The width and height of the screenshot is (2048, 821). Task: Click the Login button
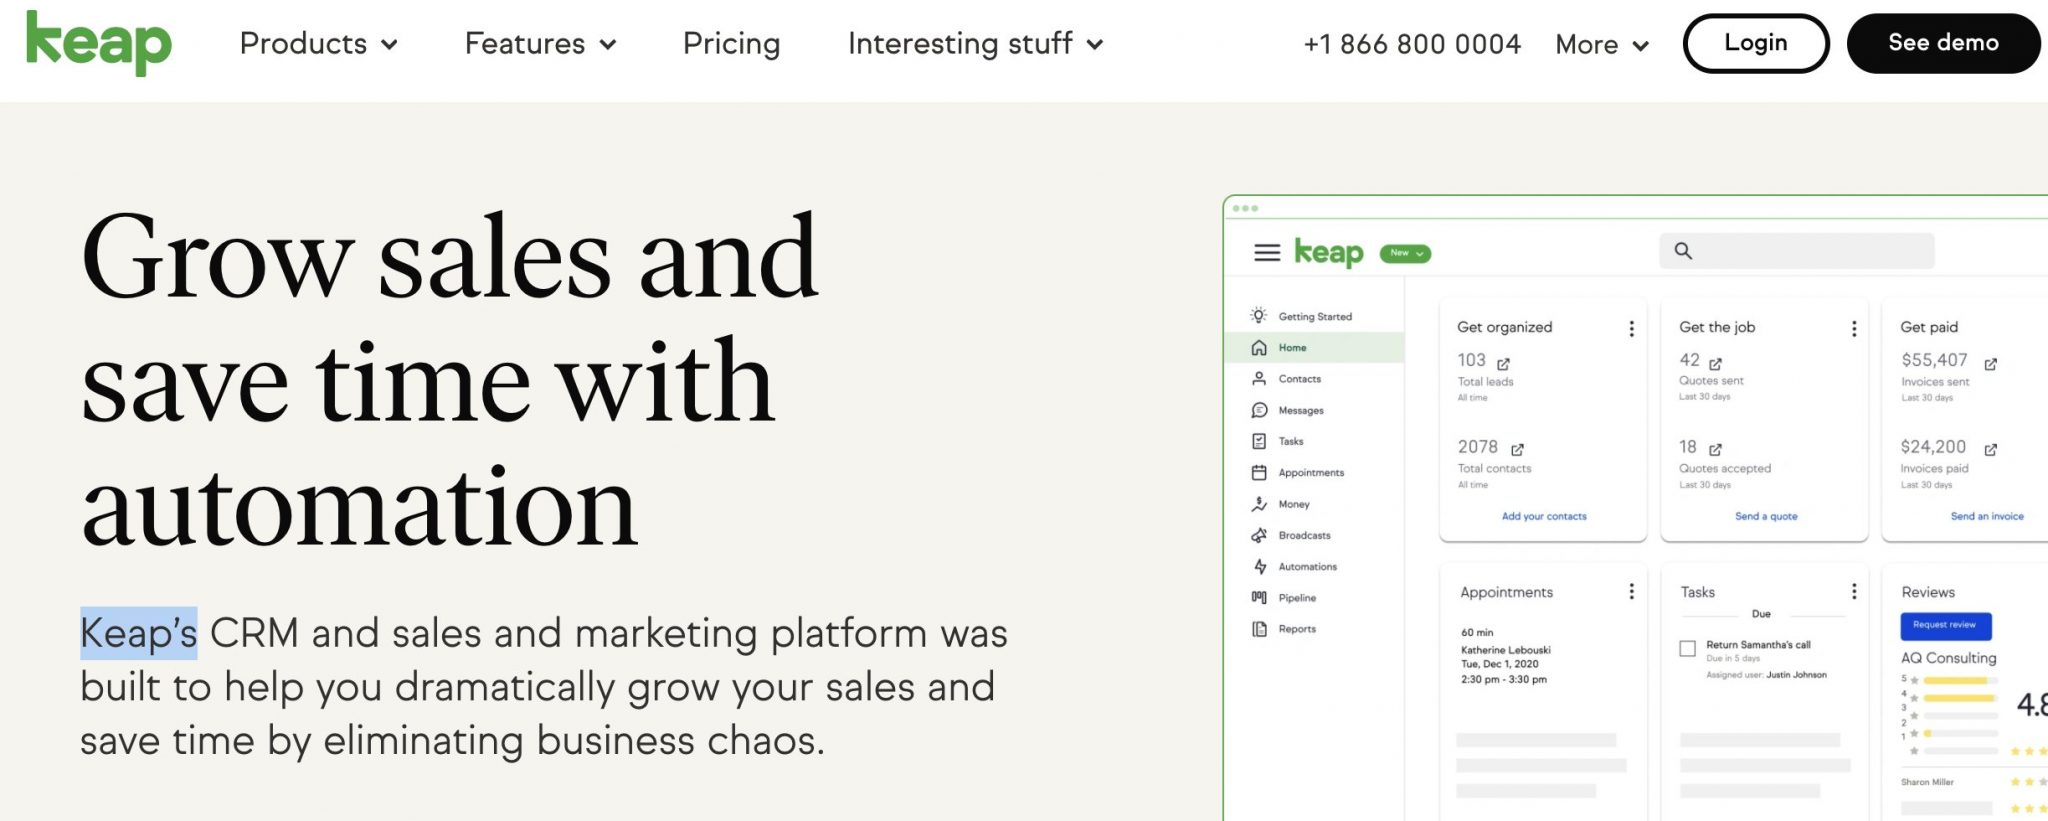(1756, 43)
